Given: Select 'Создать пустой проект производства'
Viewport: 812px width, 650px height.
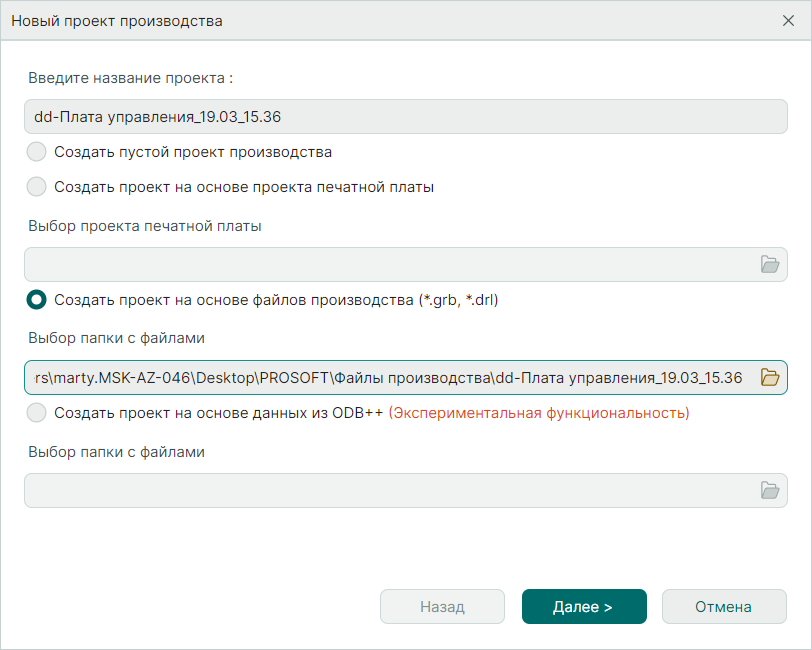Looking at the screenshot, I should [36, 152].
